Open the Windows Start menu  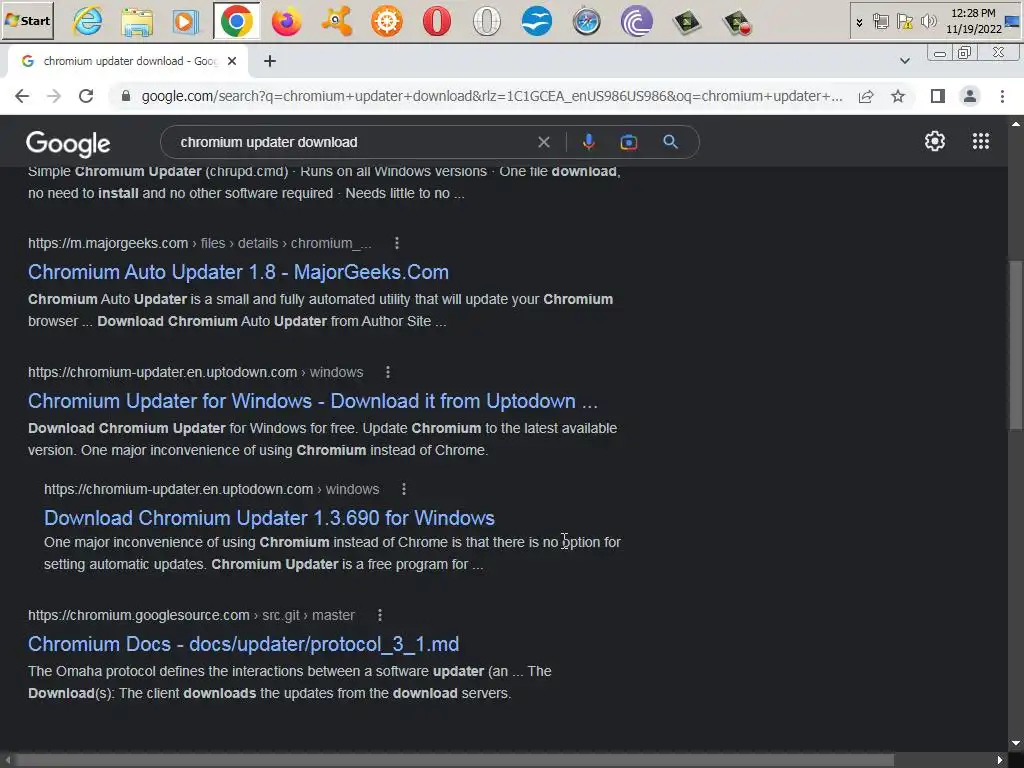coord(27,20)
